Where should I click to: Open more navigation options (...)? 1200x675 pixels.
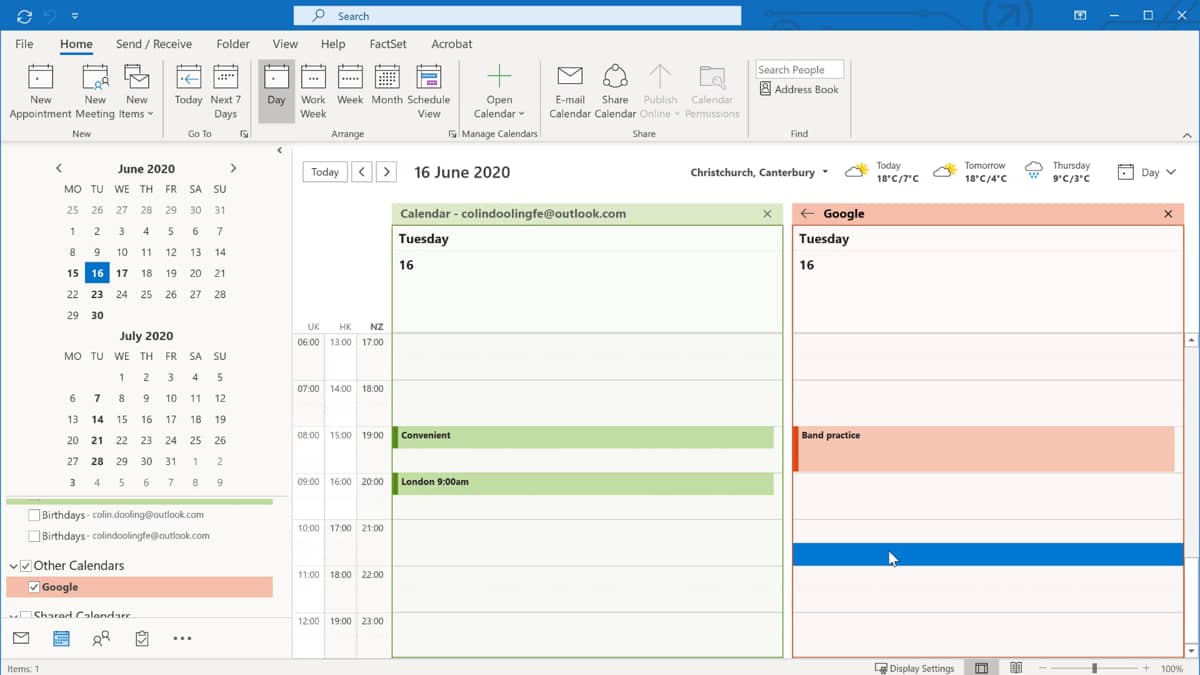pyautogui.click(x=182, y=638)
